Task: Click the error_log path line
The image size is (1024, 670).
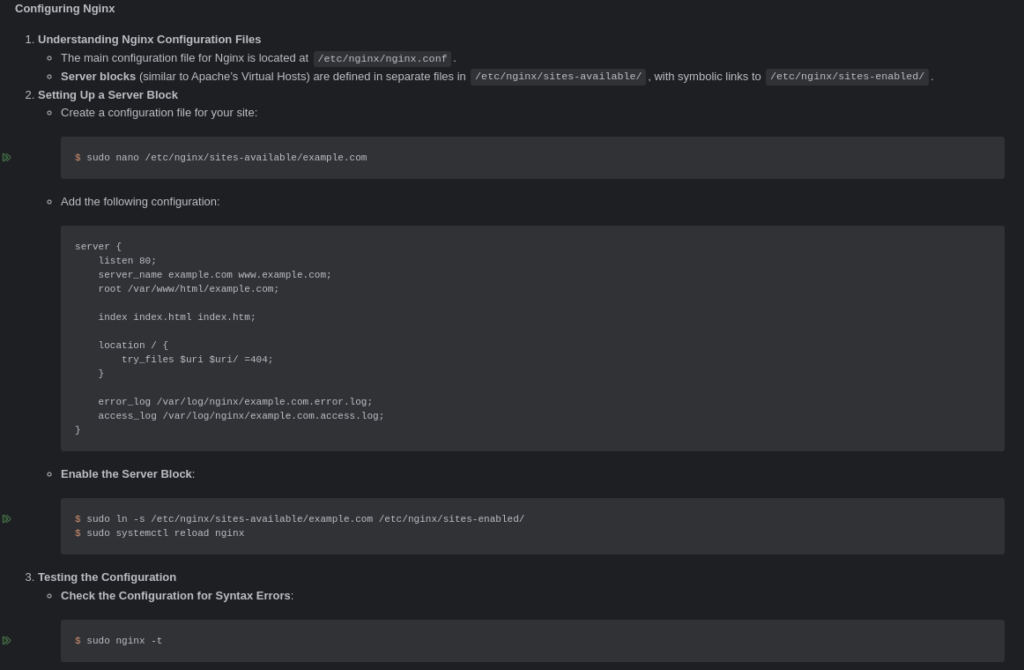Action: coord(235,402)
